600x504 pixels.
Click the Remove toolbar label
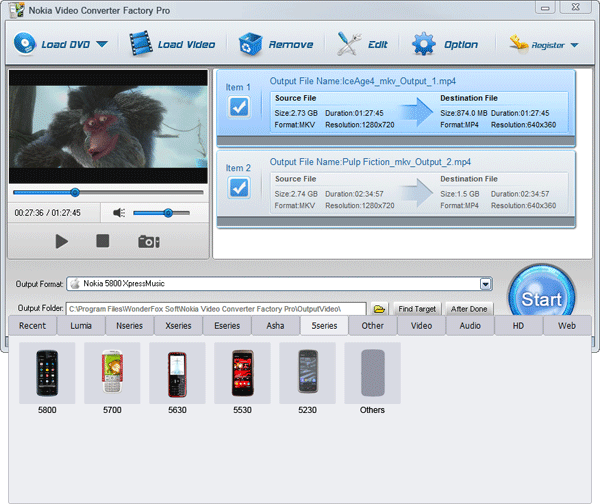(291, 45)
